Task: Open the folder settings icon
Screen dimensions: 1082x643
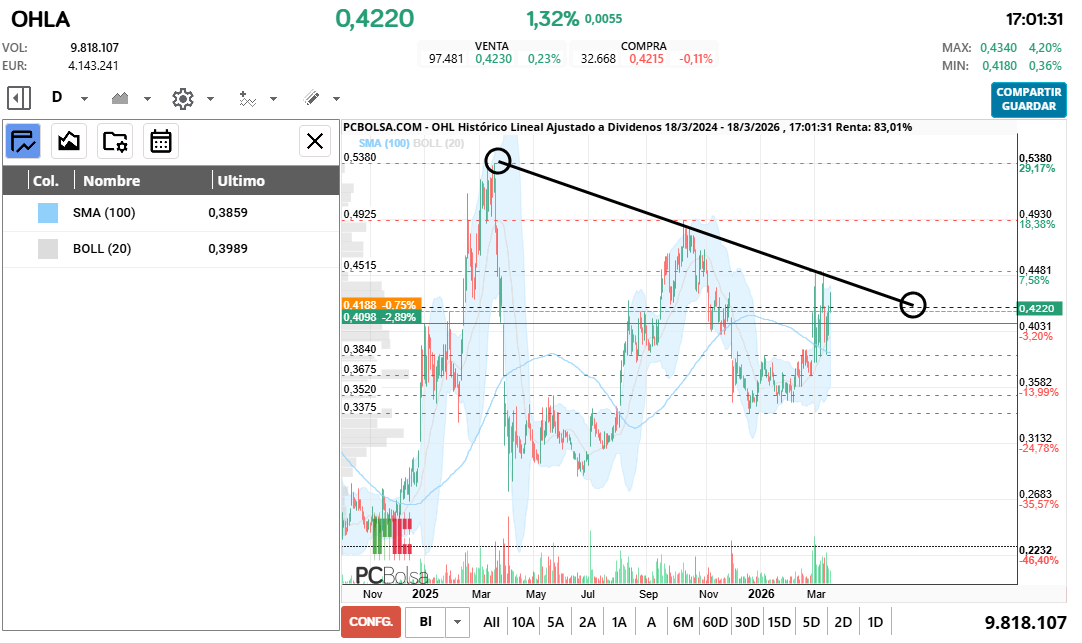Action: tap(115, 141)
